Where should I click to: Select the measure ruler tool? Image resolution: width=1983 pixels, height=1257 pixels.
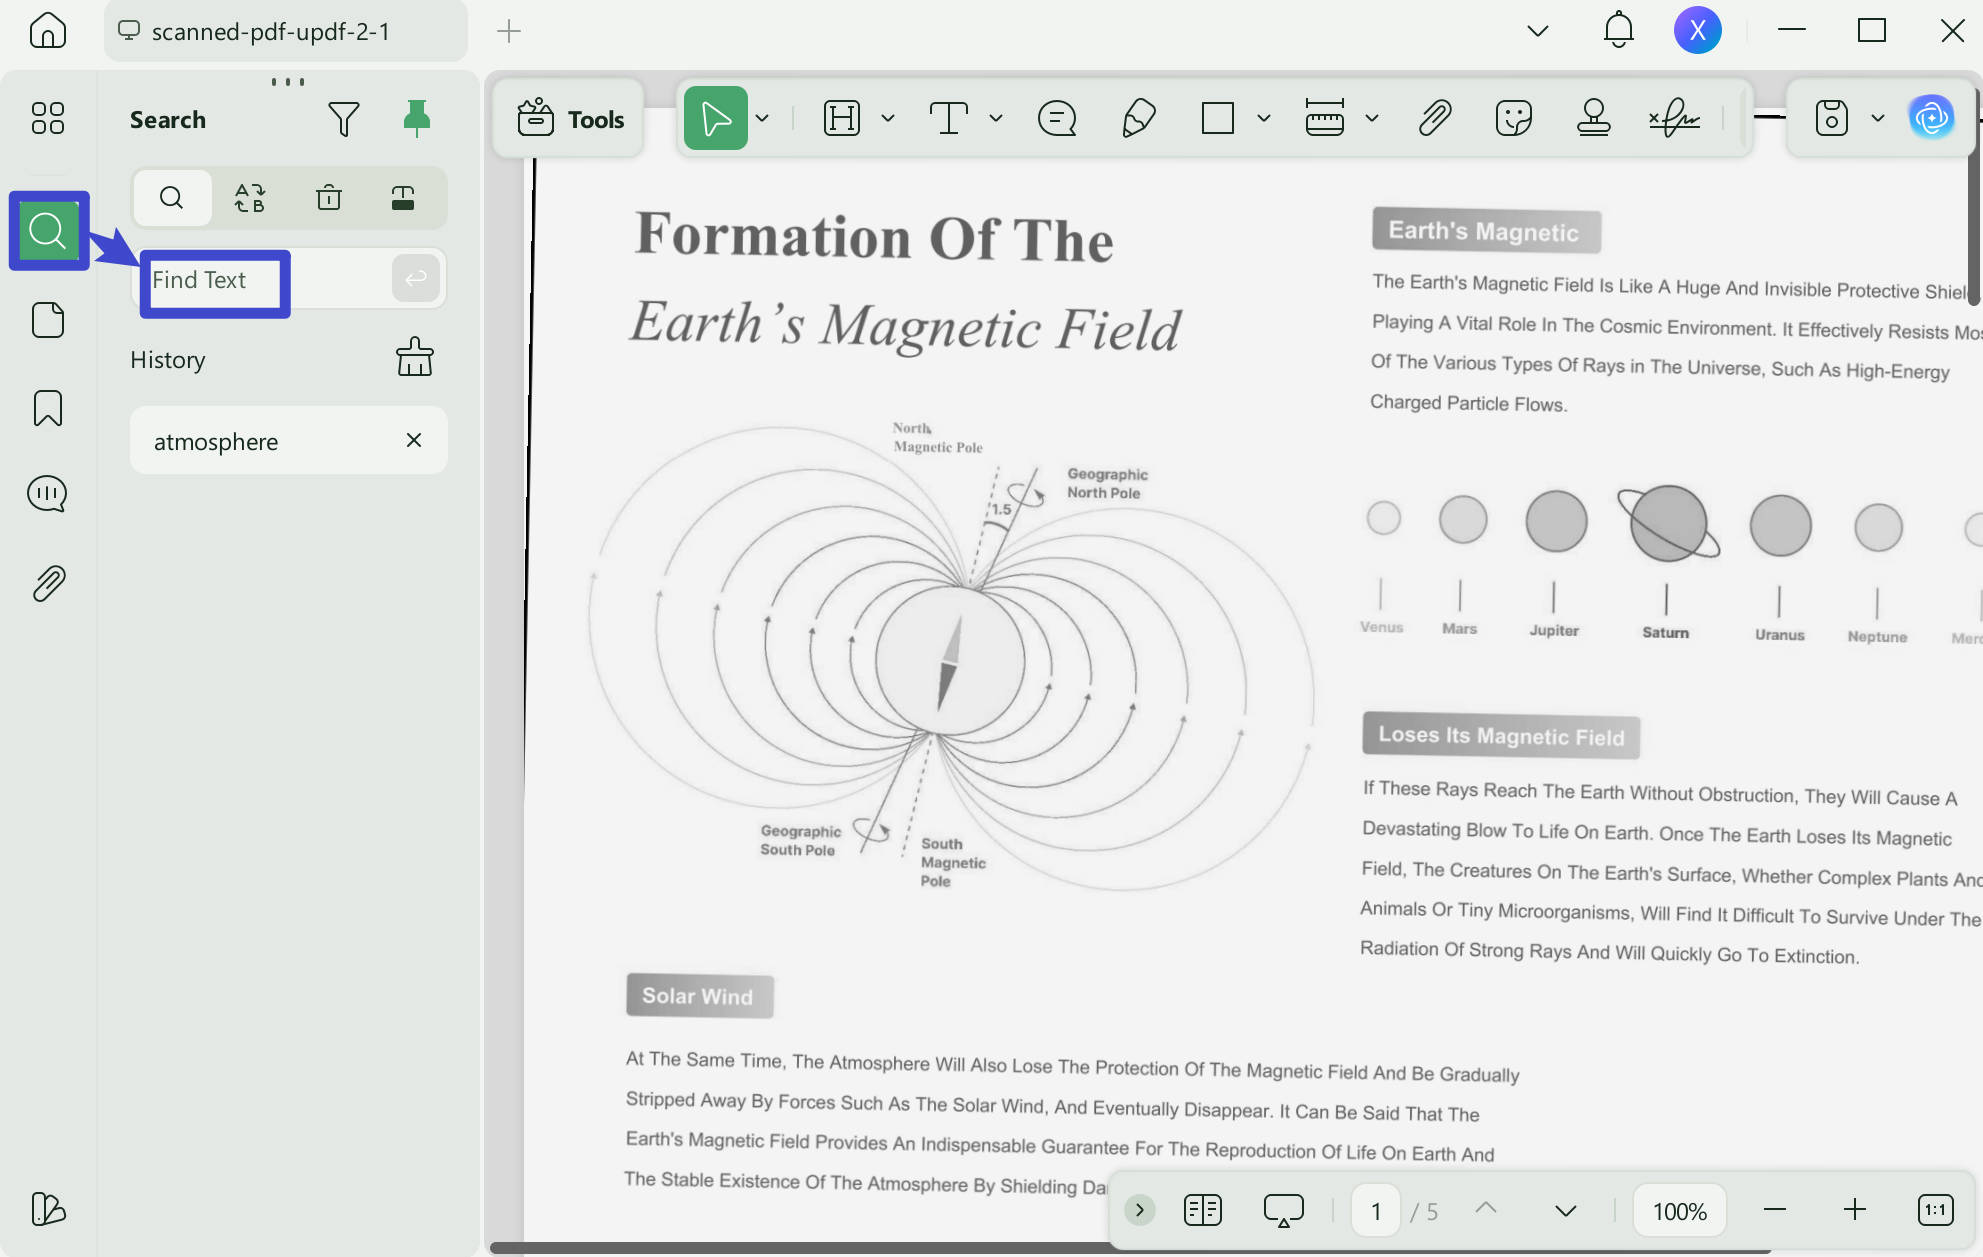coord(1325,118)
